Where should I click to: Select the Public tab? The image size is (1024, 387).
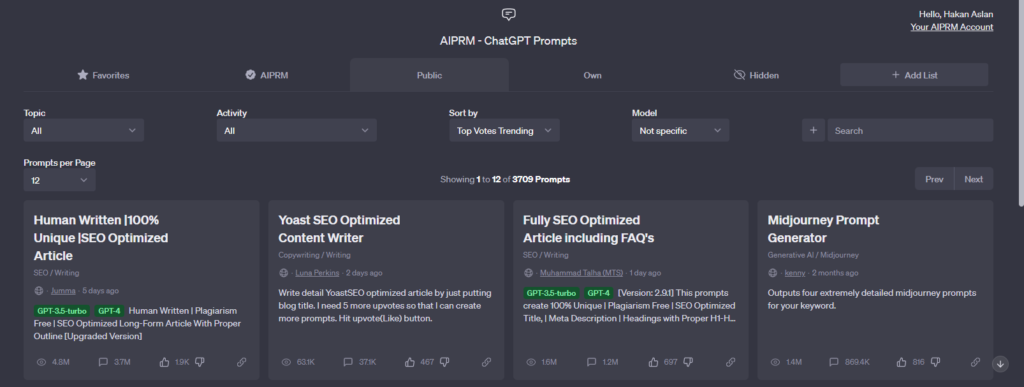point(429,75)
